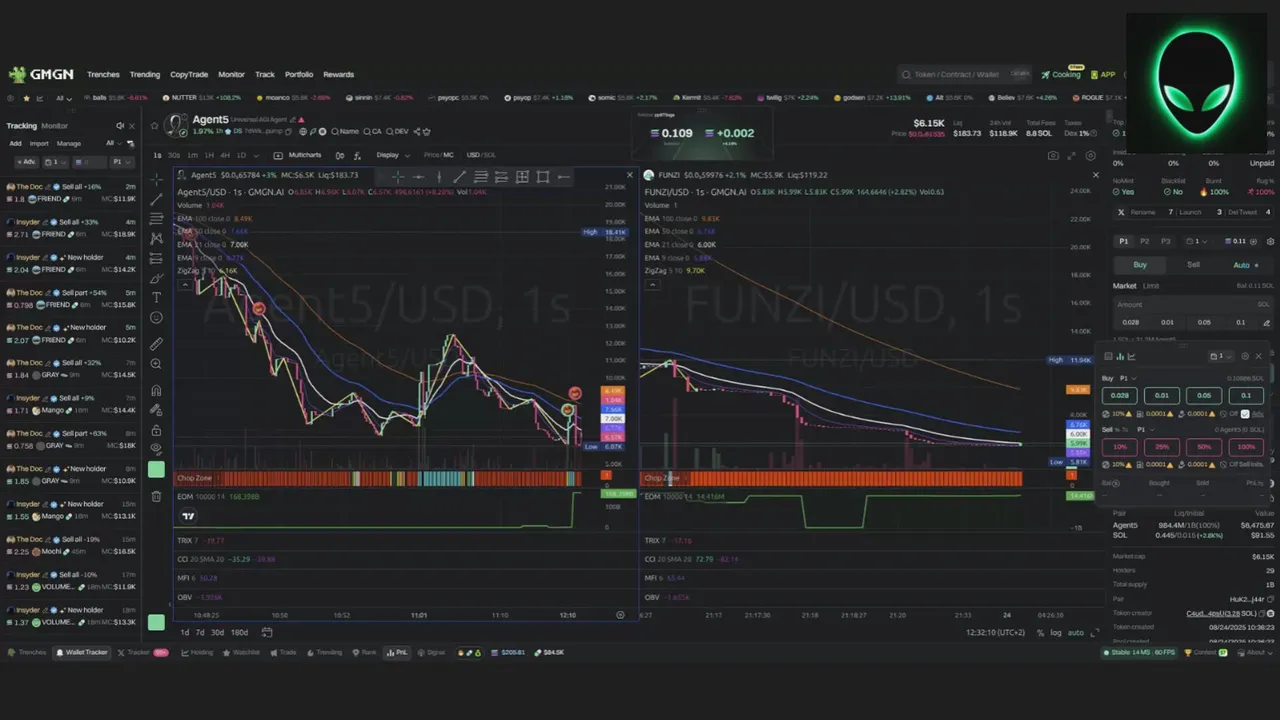Open the Adv. filter in tracking panel
The image size is (1280, 720).
pos(25,161)
